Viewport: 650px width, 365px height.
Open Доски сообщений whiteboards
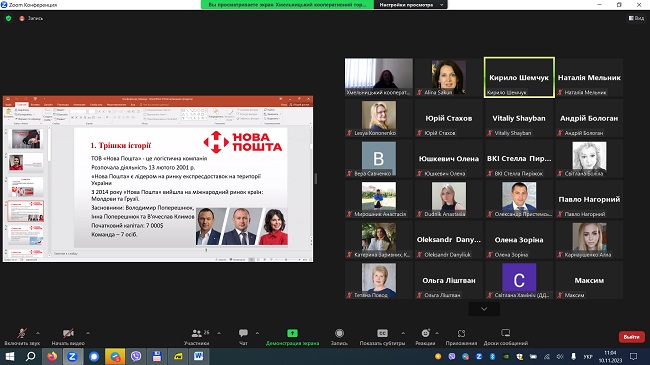(x=506, y=336)
